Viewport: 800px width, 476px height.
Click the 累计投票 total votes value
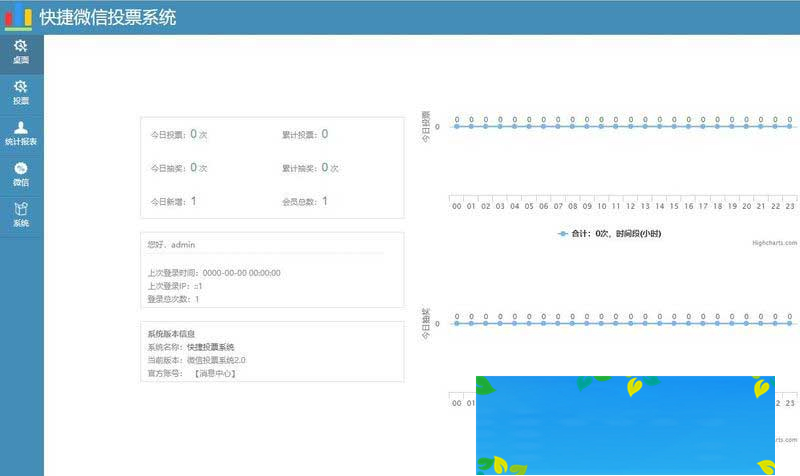pos(324,133)
